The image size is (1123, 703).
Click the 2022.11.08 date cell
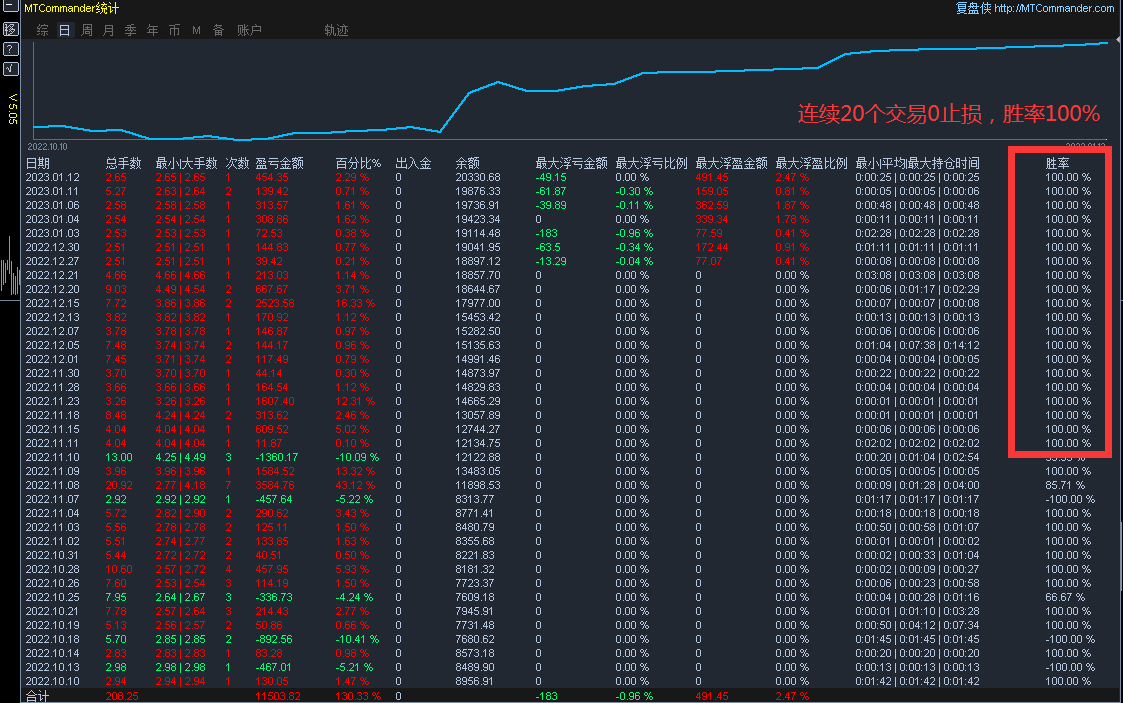click(53, 485)
